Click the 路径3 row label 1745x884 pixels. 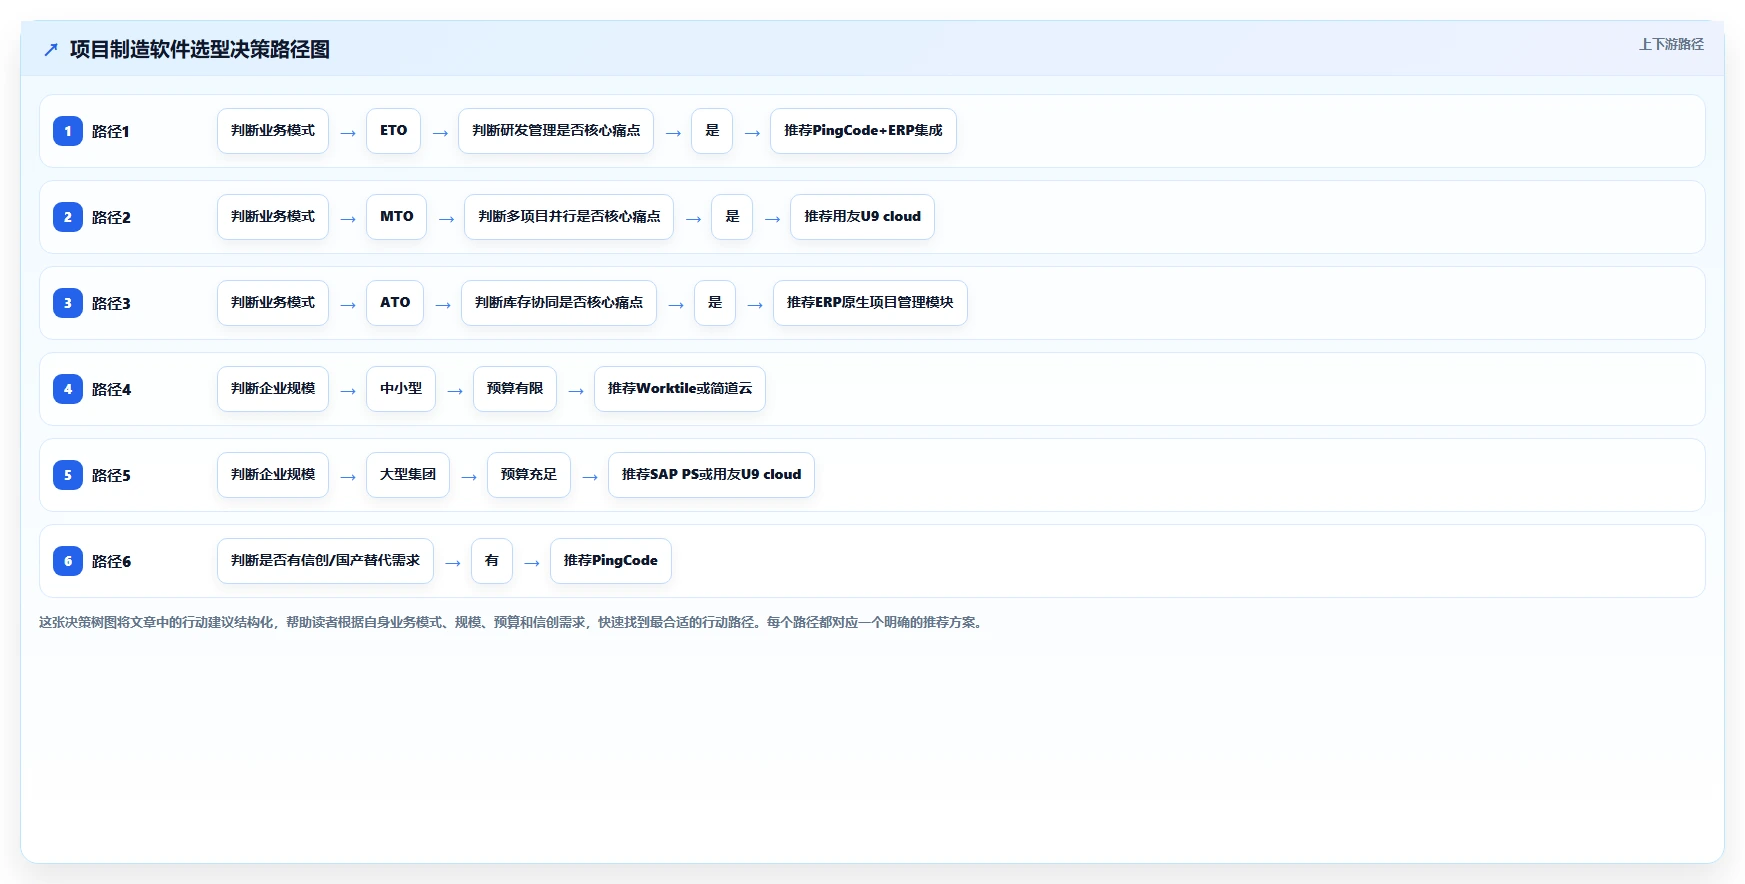click(x=111, y=303)
